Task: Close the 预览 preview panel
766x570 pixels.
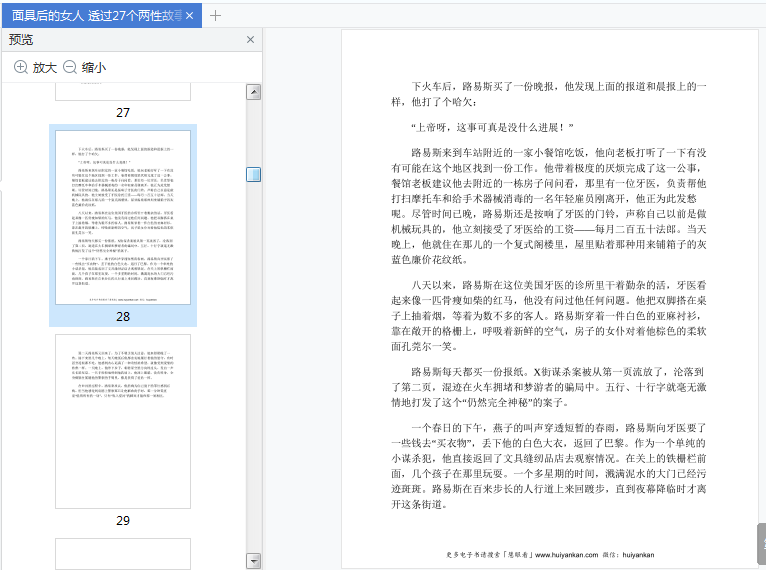Action: point(250,40)
